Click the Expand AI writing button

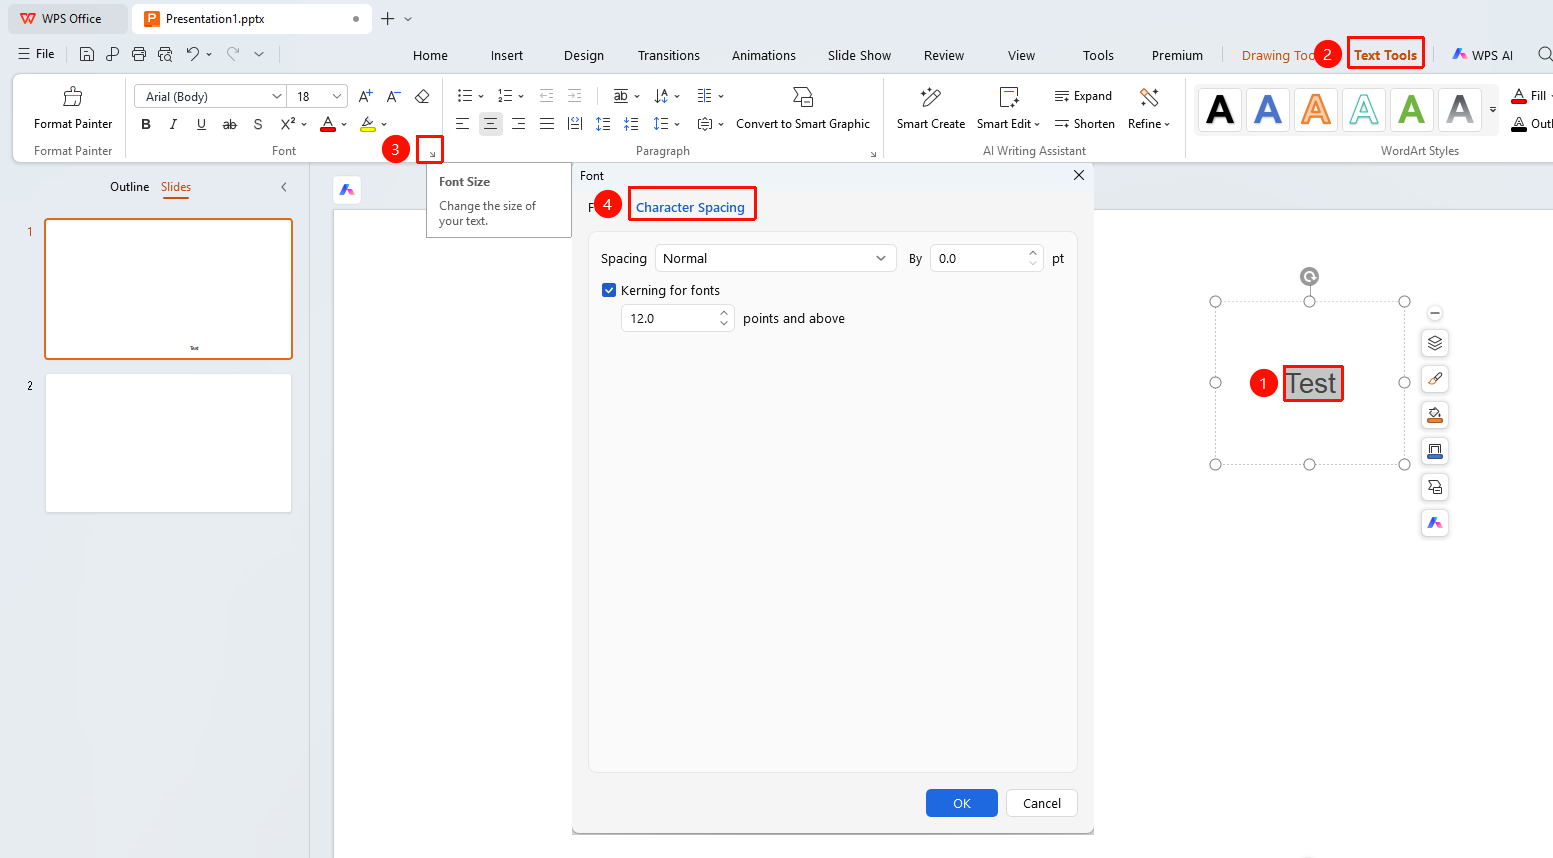click(1083, 96)
